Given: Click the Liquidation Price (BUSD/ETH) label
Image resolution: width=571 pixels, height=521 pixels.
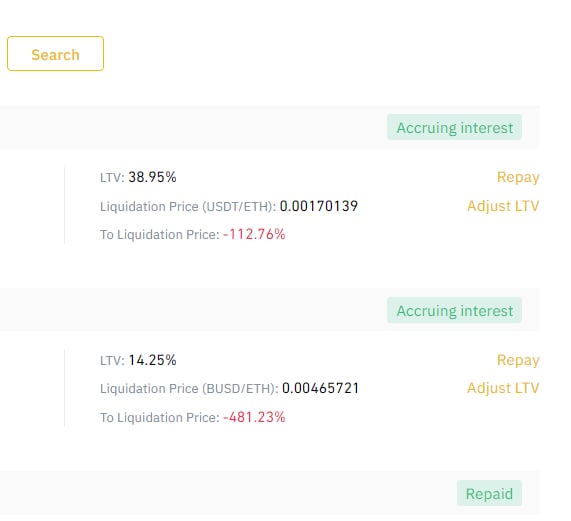Looking at the screenshot, I should point(189,388).
